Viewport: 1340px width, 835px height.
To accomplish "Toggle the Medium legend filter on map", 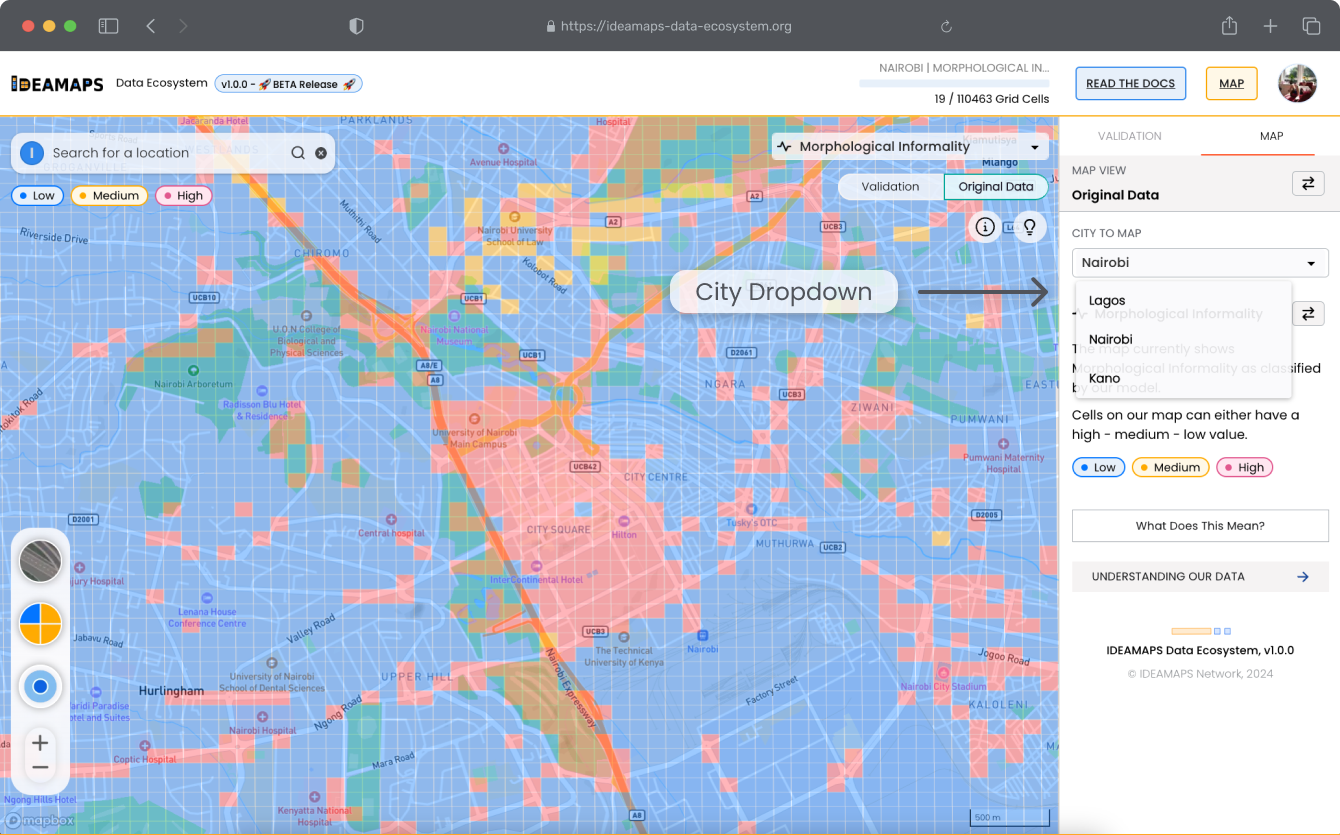I will click(109, 196).
